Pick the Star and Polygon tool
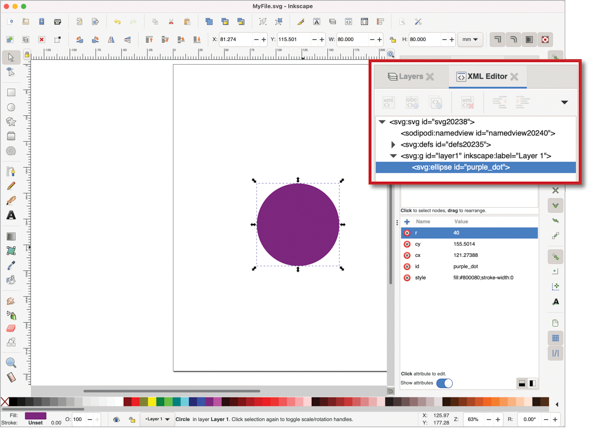 pyautogui.click(x=11, y=122)
